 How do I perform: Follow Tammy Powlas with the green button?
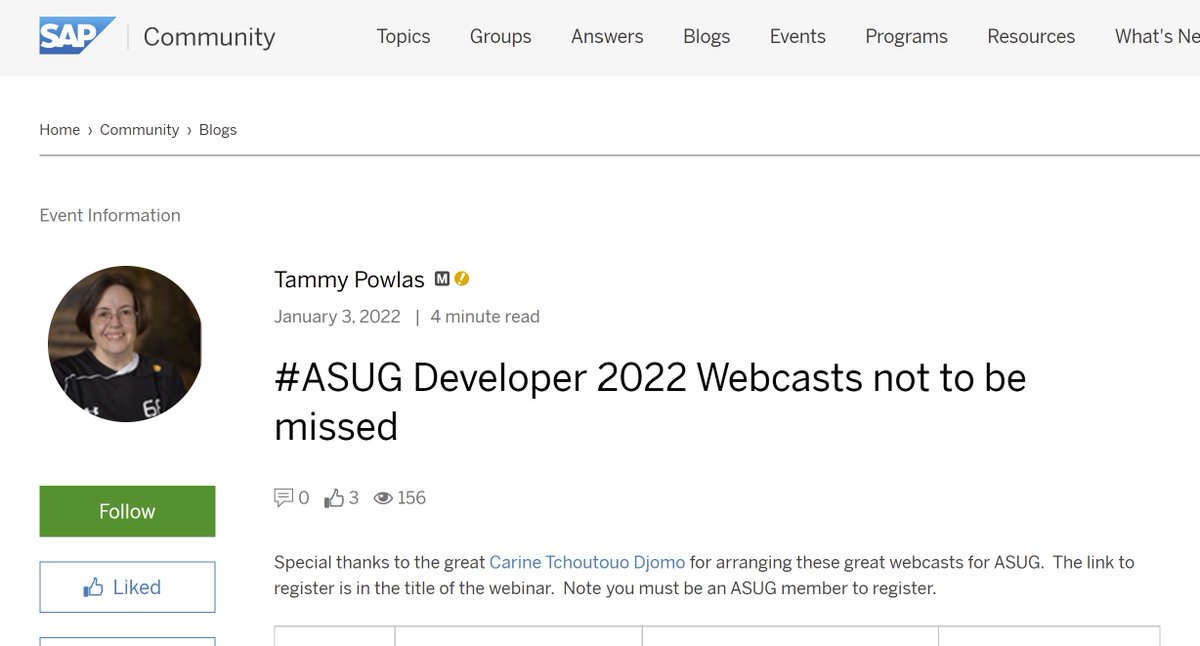[126, 510]
